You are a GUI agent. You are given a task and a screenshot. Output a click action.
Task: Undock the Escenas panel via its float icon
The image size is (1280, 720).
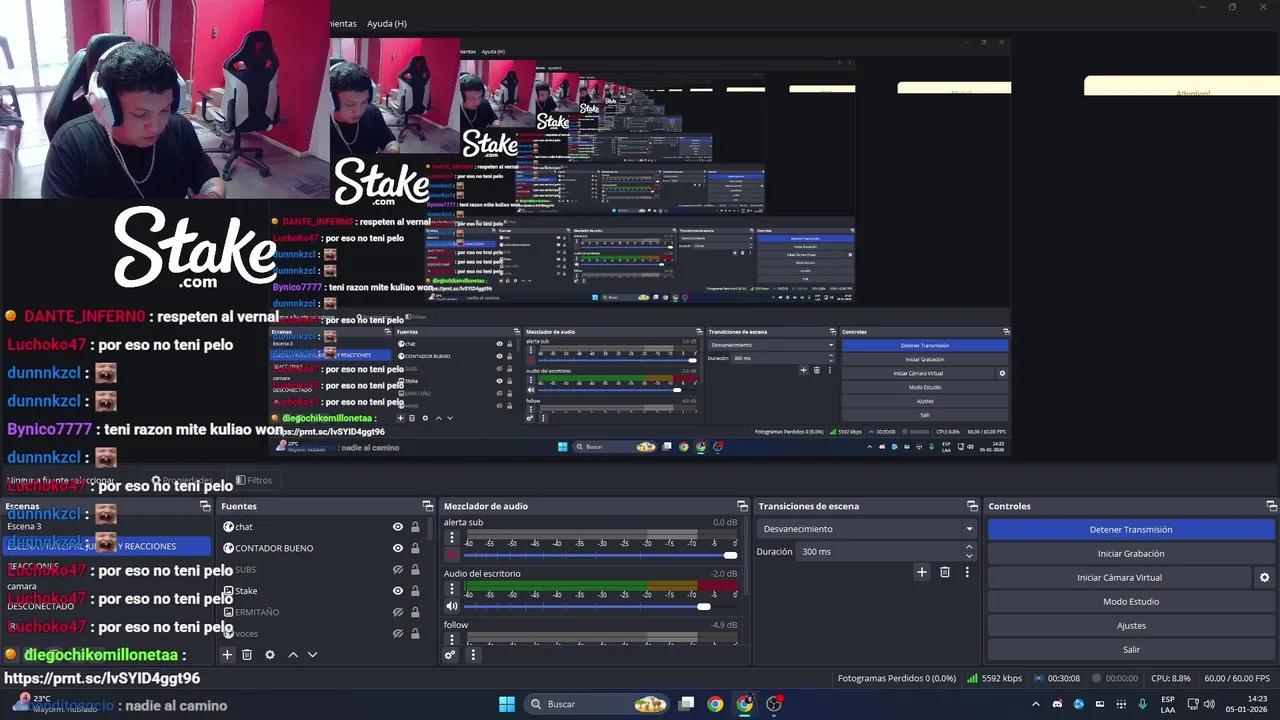[205, 506]
